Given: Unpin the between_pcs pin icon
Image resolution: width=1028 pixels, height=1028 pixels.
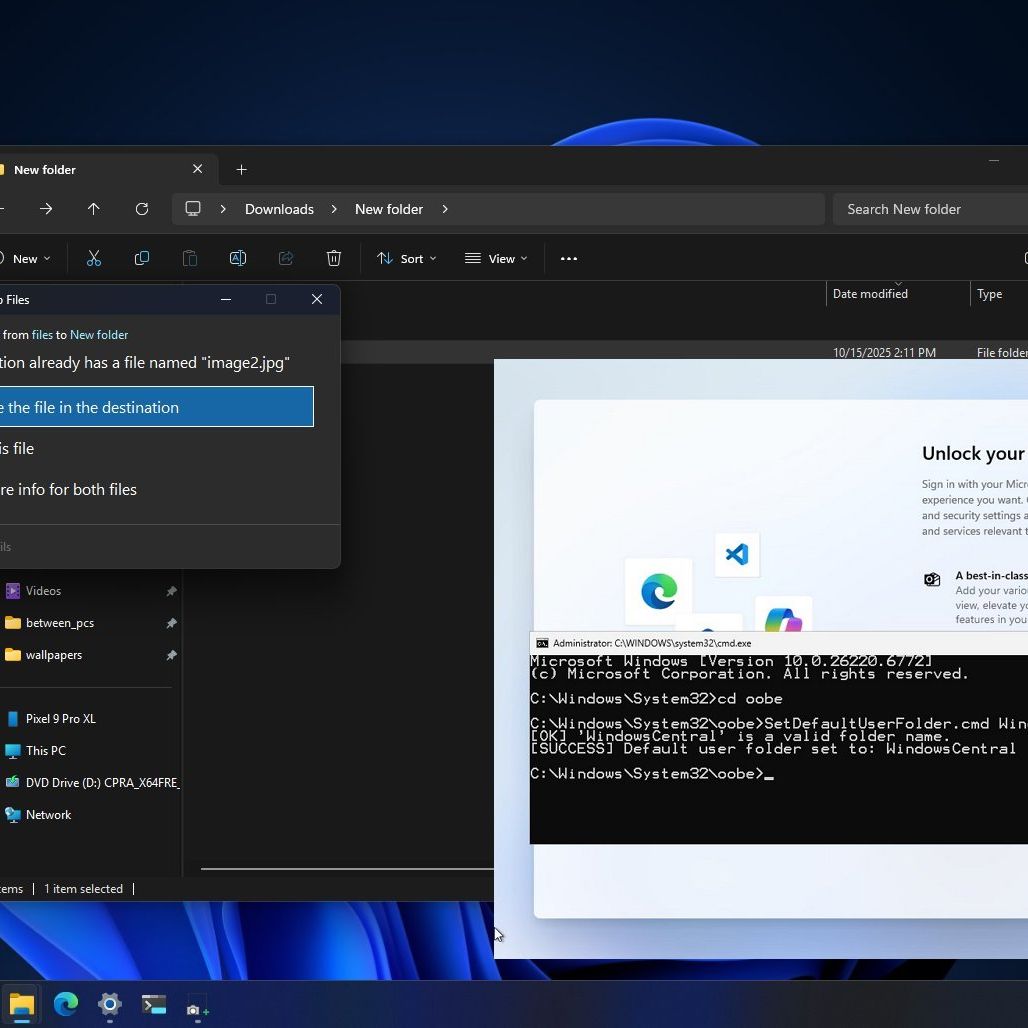Looking at the screenshot, I should 171,623.
